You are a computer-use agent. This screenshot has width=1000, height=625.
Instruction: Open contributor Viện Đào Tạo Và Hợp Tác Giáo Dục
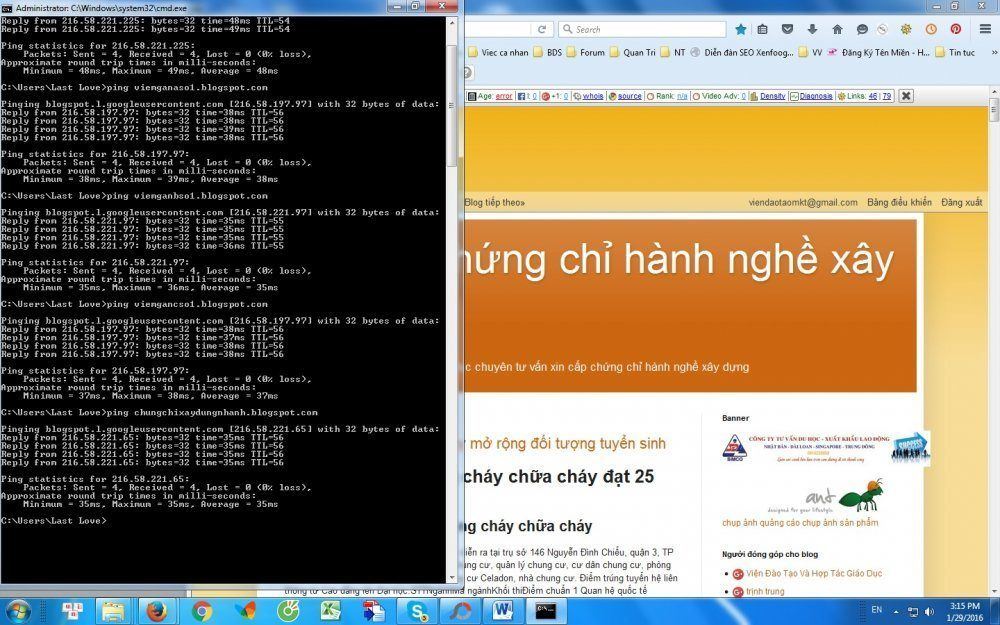814,573
